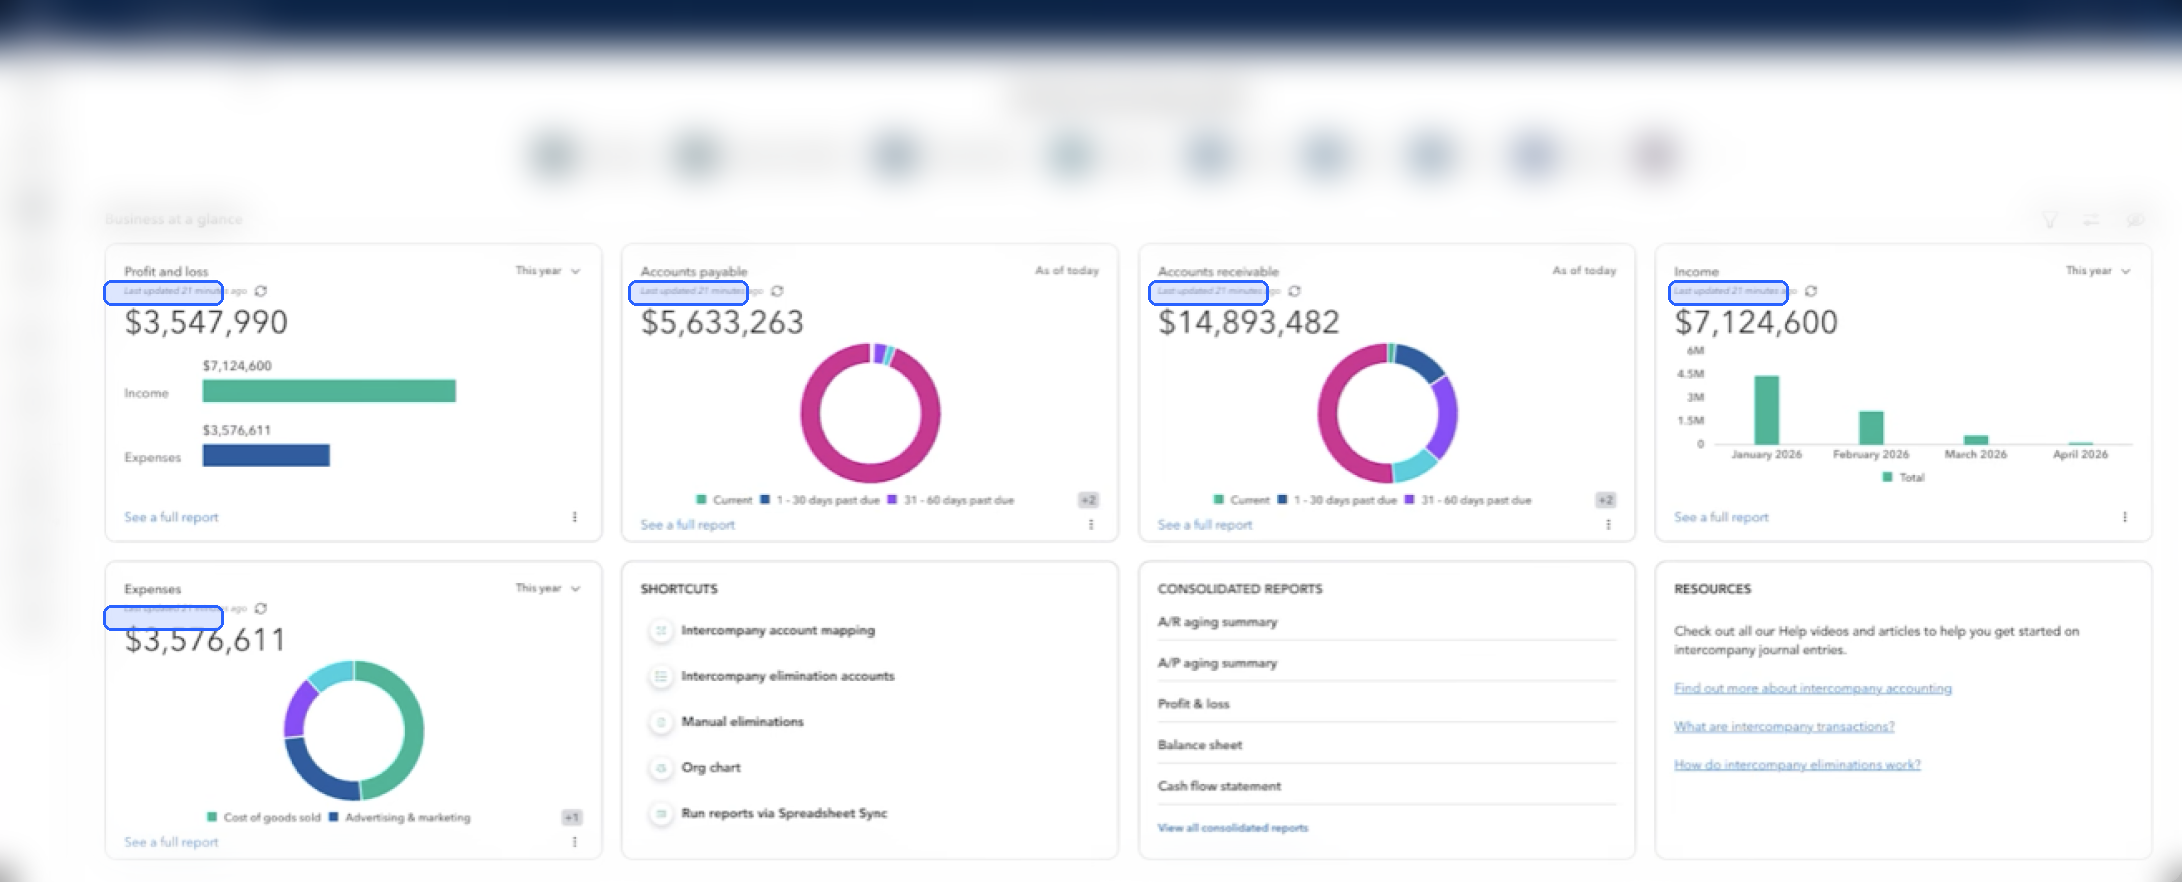
Task: Open Profit and loss widget three-dot menu
Action: click(x=574, y=517)
